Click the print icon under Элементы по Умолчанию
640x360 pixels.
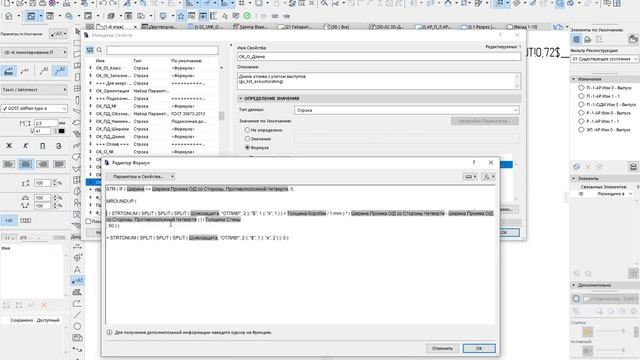(x=587, y=39)
